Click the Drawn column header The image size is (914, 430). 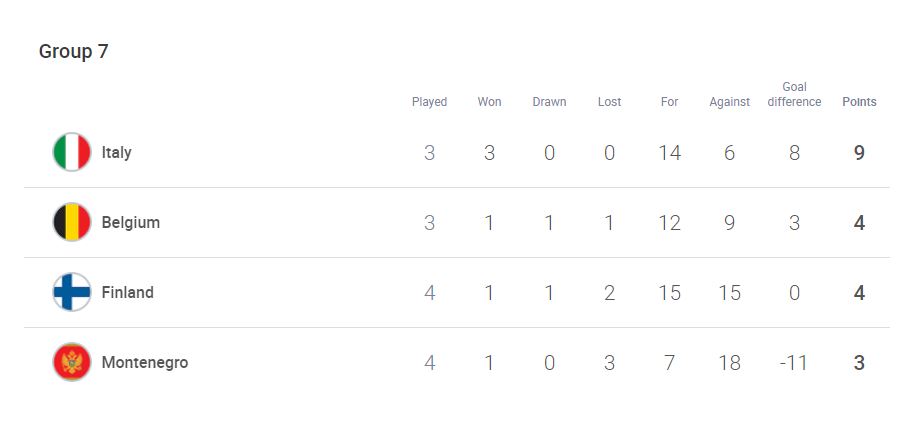pos(549,102)
